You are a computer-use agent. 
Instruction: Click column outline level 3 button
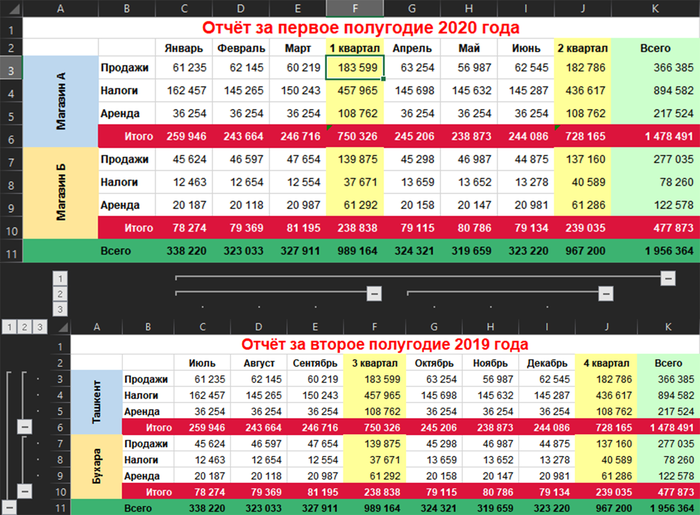tap(60, 310)
